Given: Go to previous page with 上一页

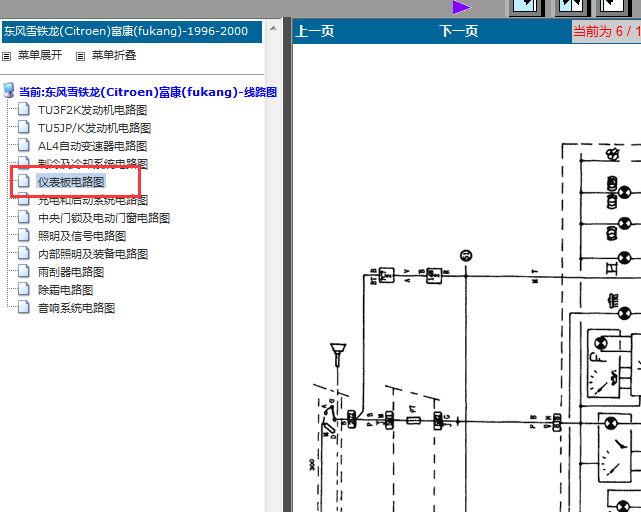Looking at the screenshot, I should pos(315,31).
